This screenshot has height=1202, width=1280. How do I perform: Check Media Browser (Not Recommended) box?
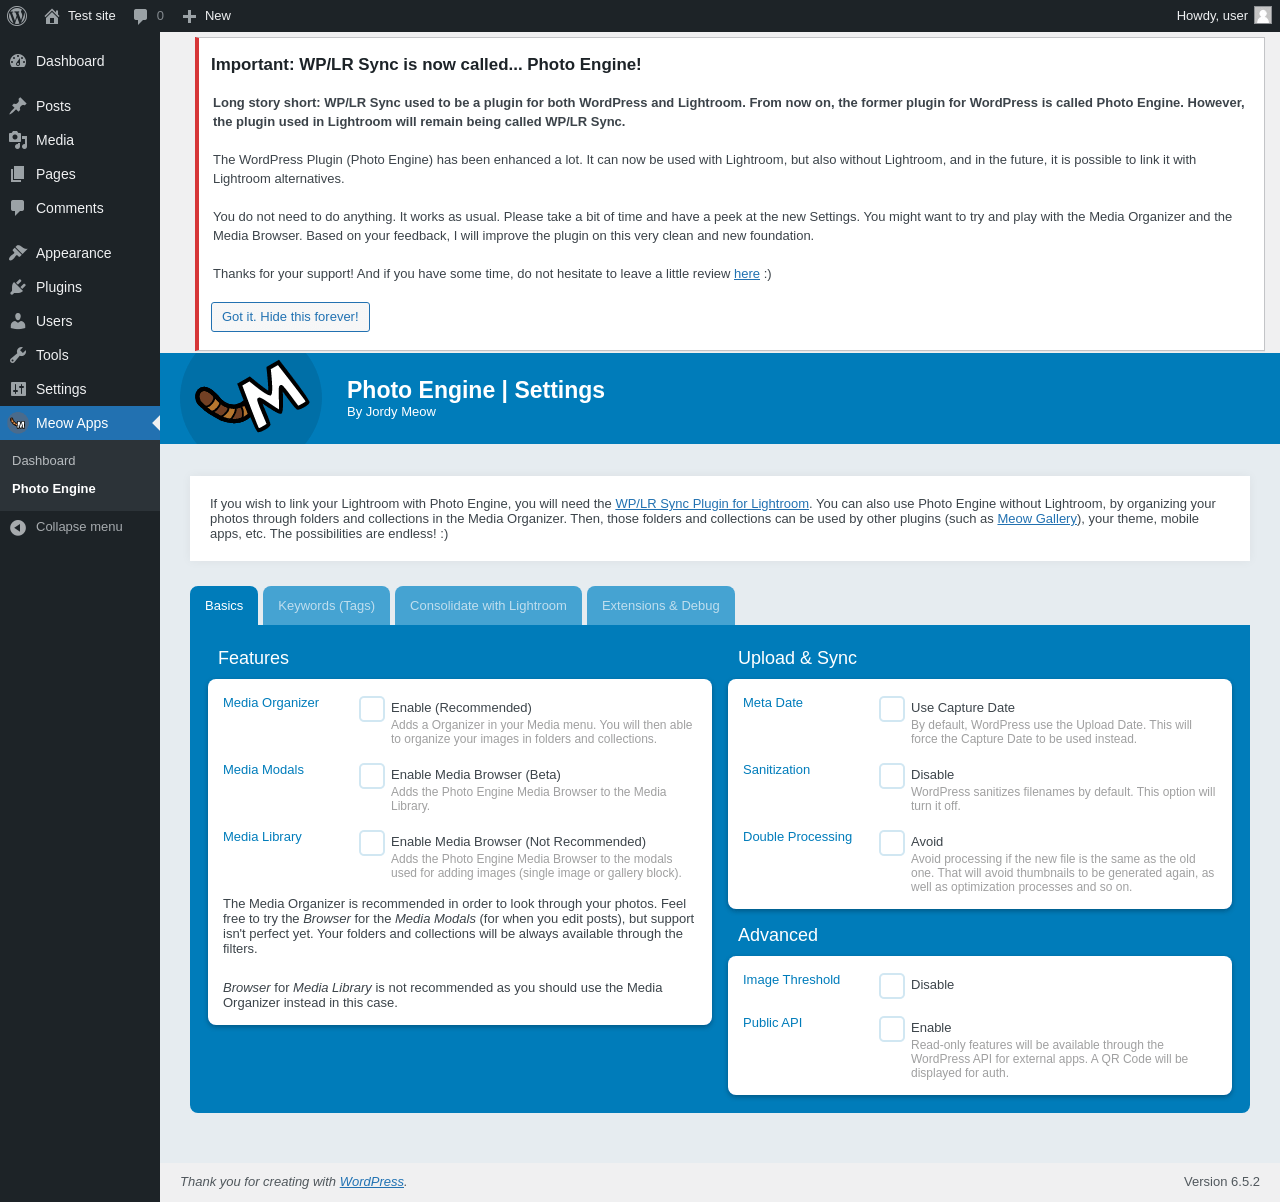(x=372, y=843)
